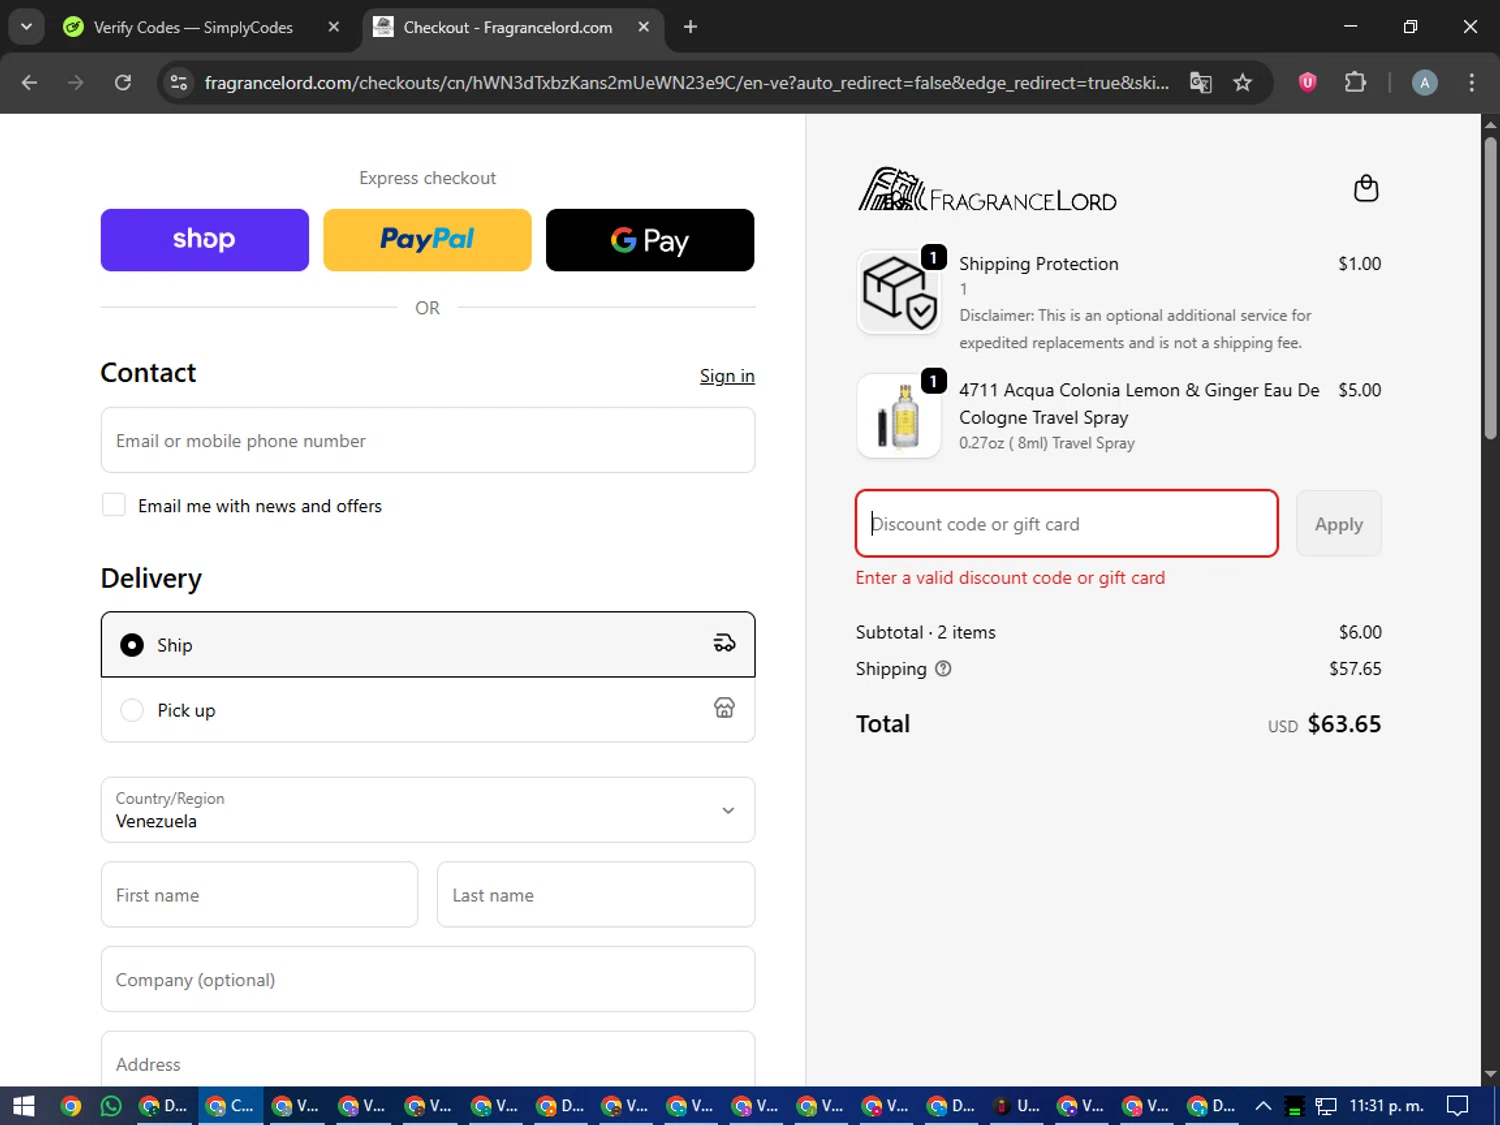1500x1125 pixels.
Task: Open the action center notification icon
Action: (1458, 1106)
